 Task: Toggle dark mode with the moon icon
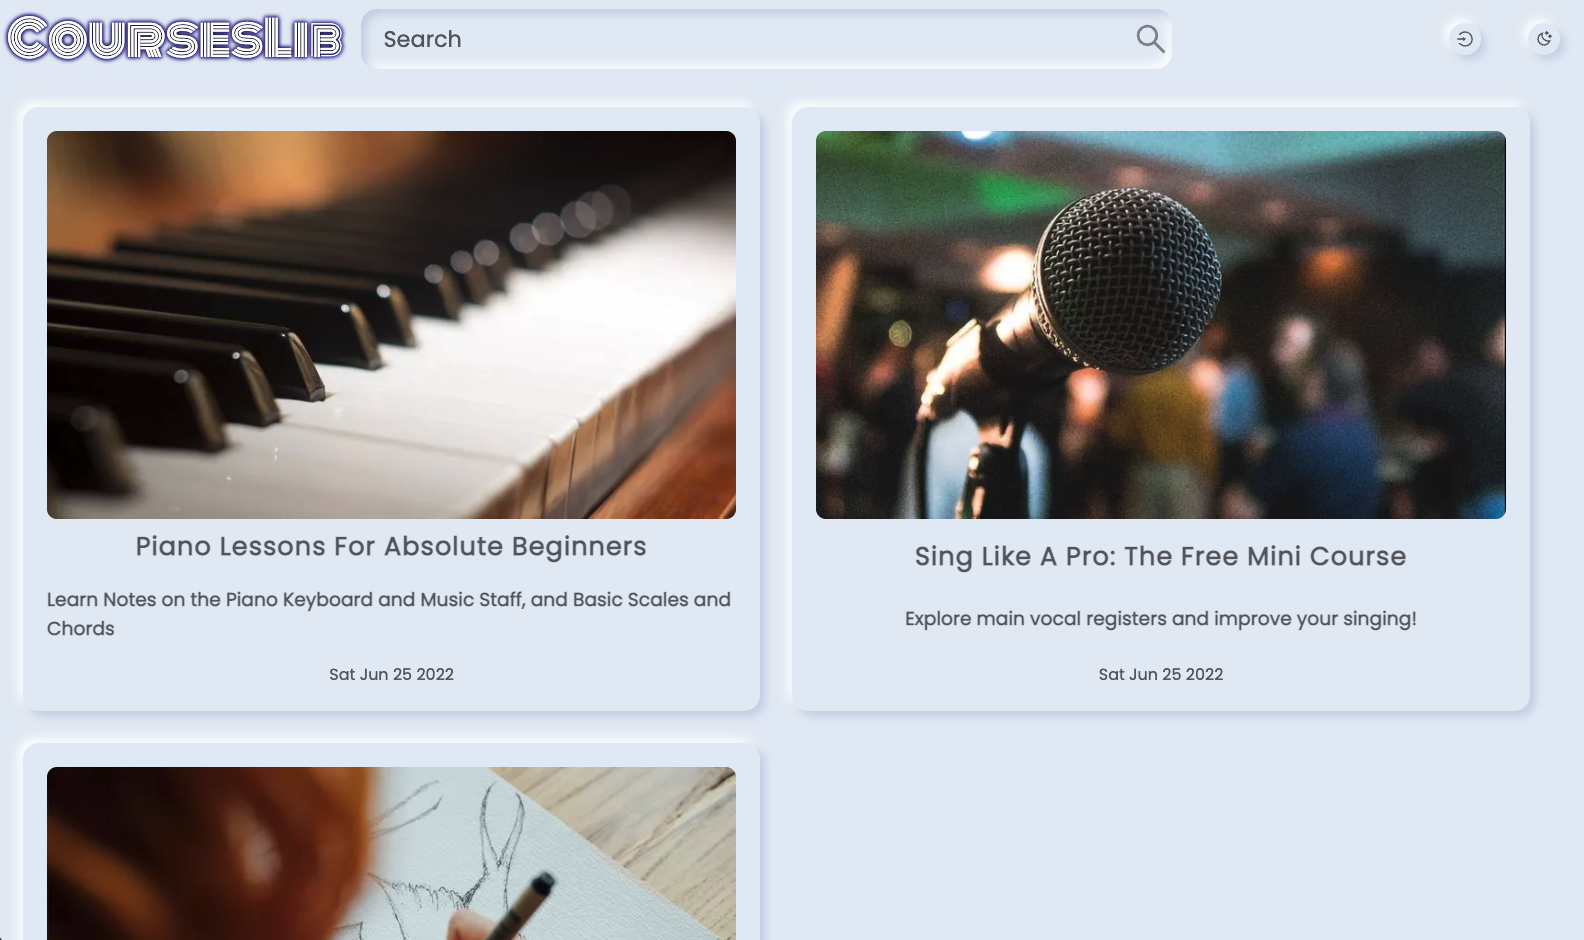(x=1544, y=39)
